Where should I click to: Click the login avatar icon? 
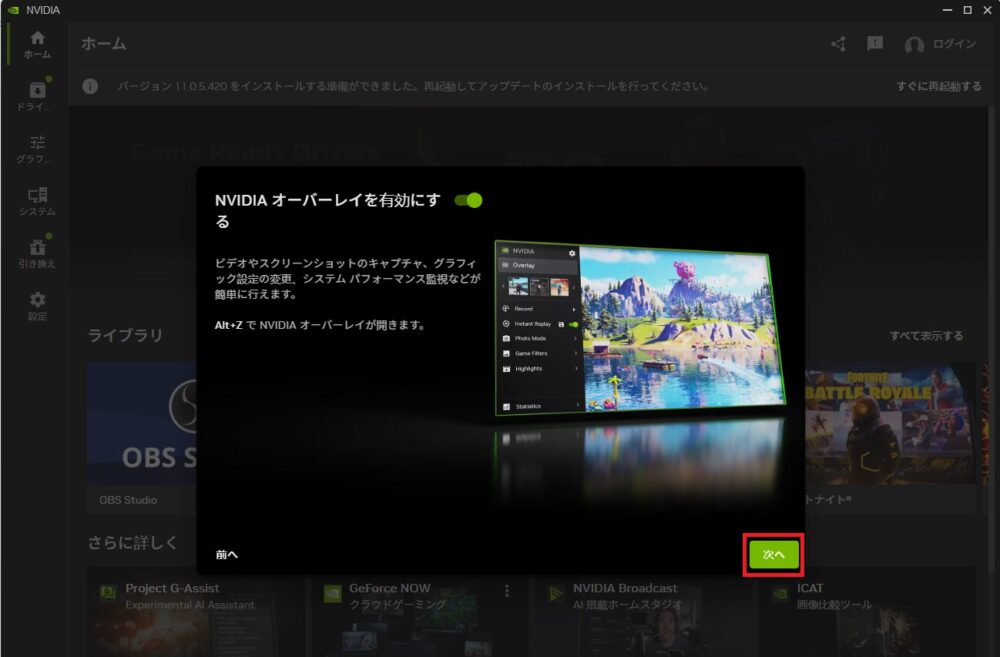915,44
